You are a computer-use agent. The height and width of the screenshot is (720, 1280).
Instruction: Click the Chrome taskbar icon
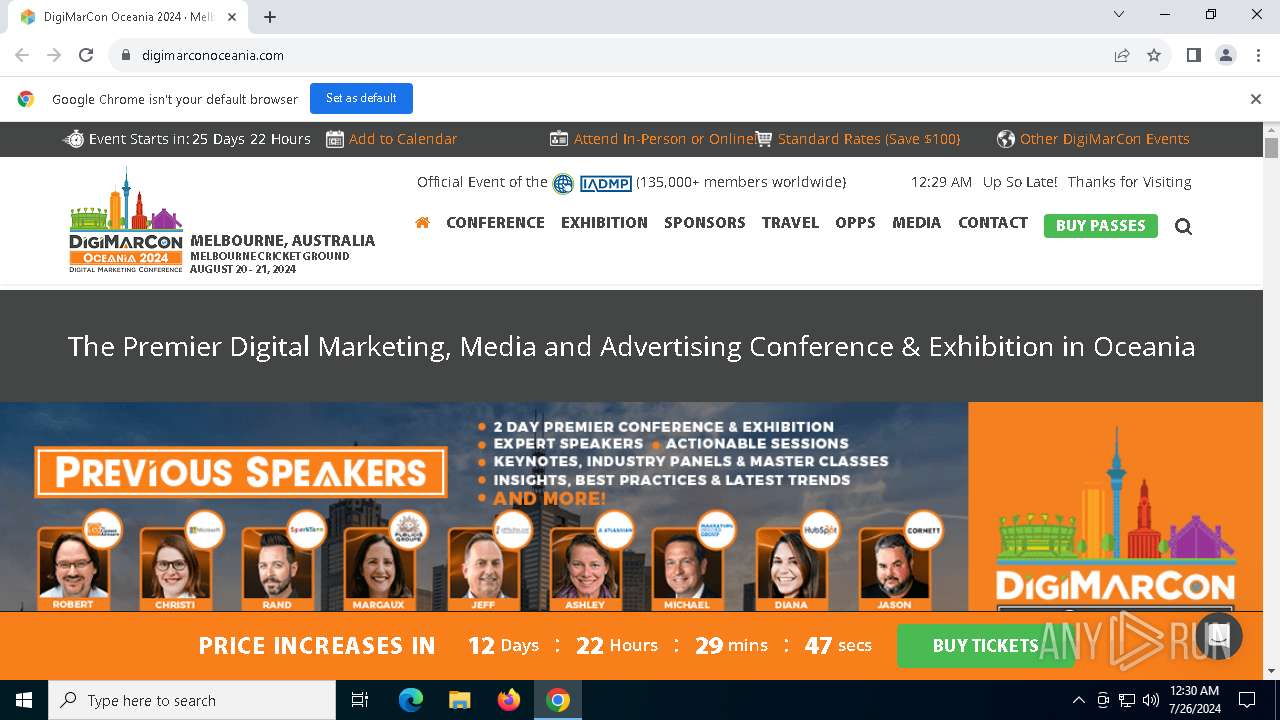click(x=558, y=700)
